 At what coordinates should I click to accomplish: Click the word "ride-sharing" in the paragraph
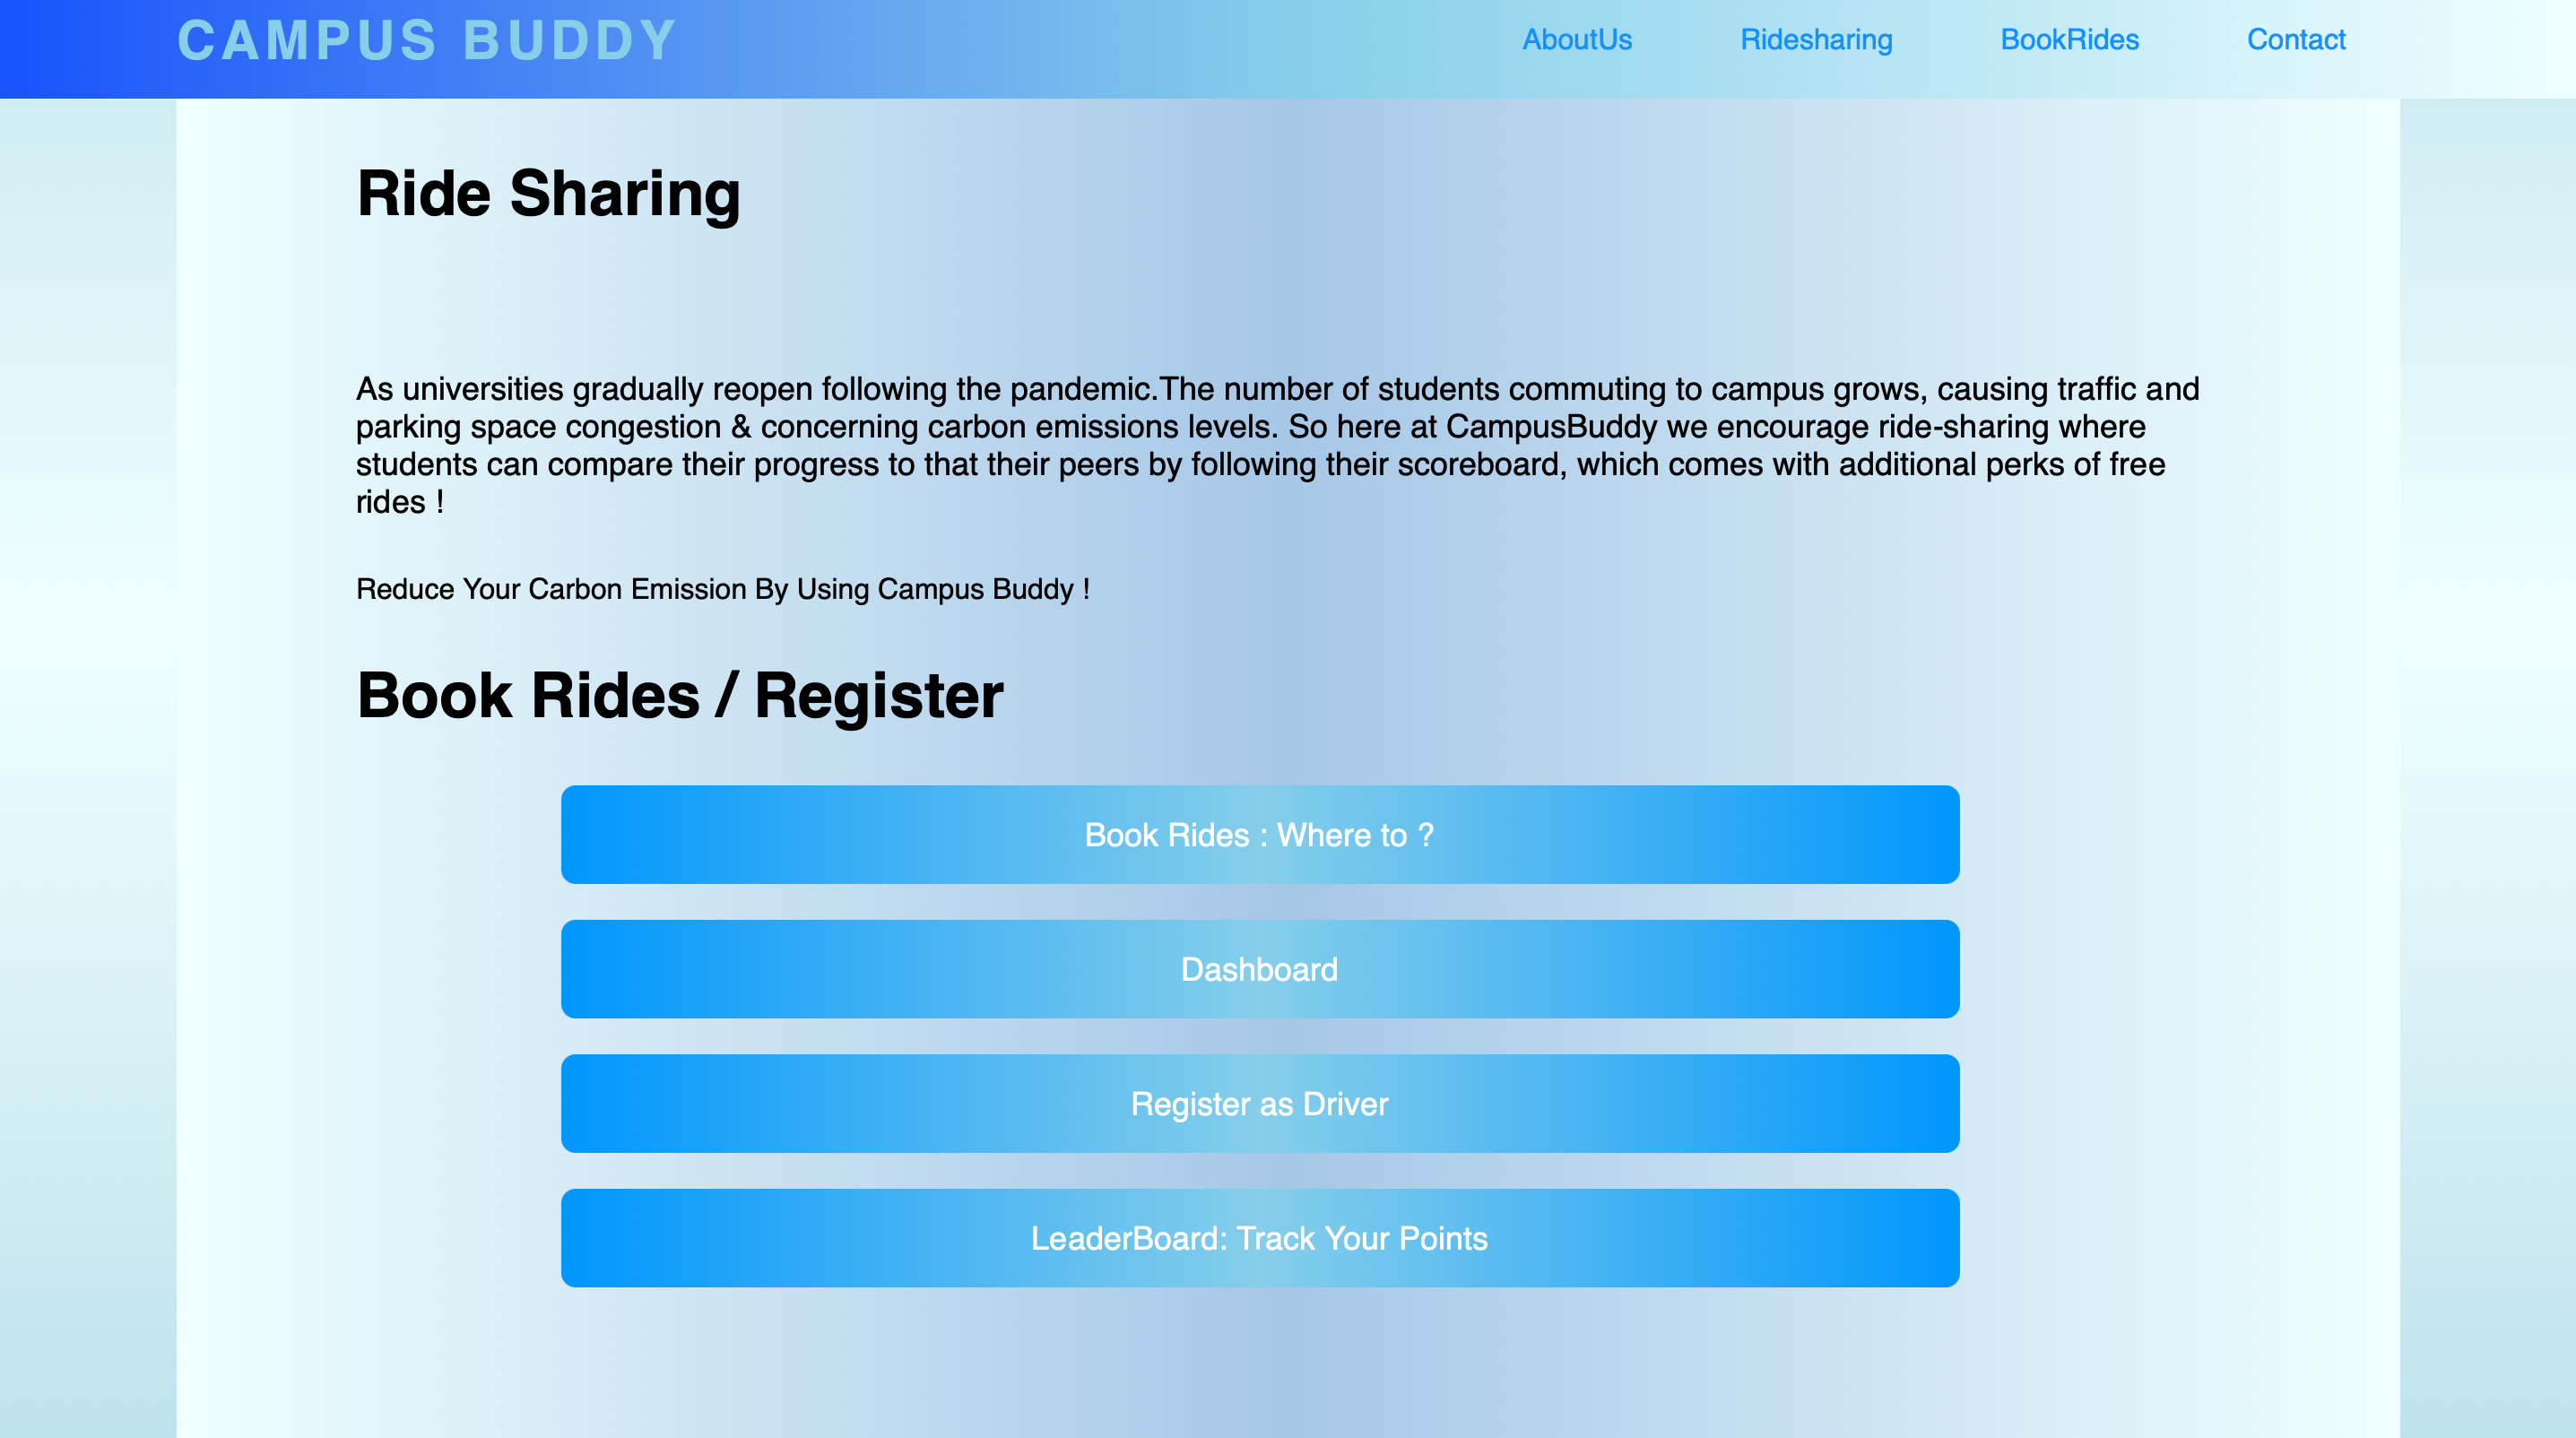point(1963,427)
